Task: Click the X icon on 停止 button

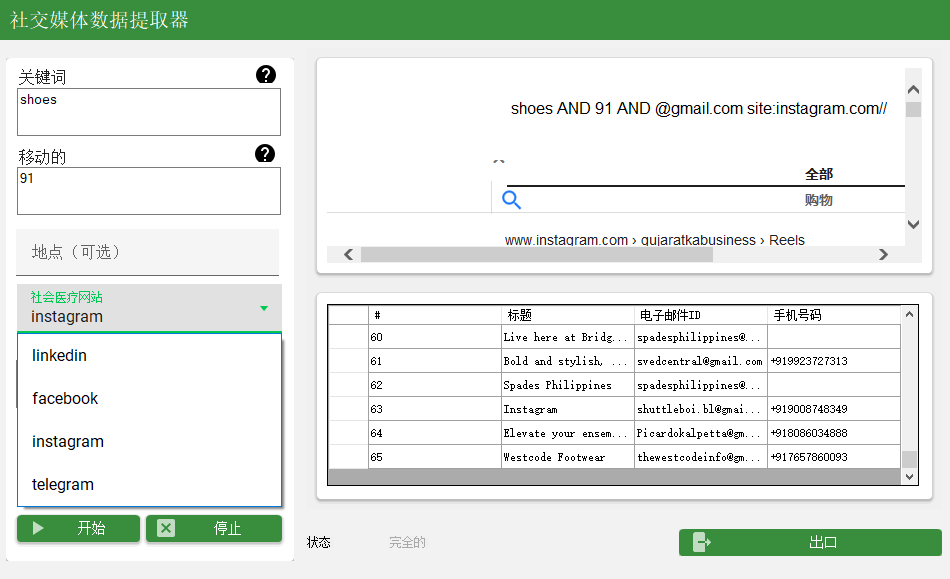Action: (166, 528)
